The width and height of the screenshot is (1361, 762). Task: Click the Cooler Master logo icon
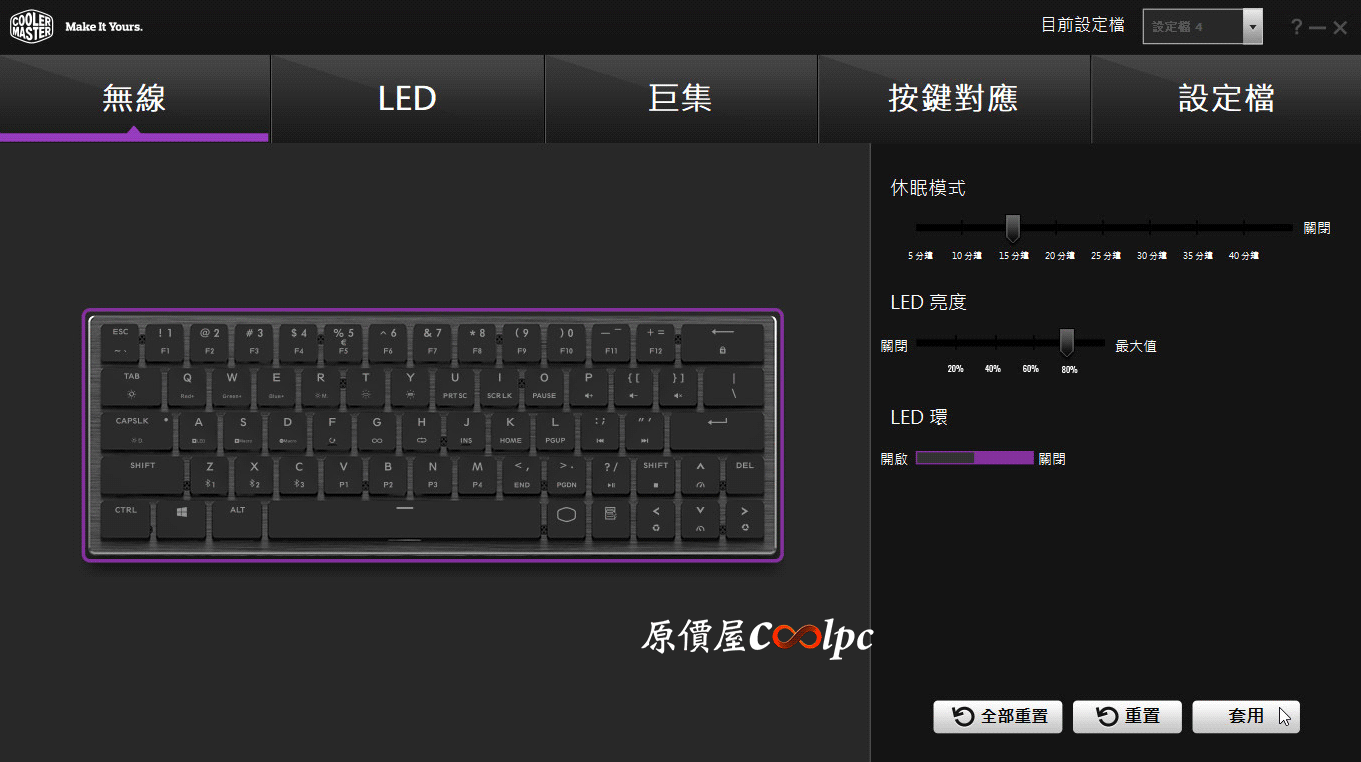tap(31, 26)
